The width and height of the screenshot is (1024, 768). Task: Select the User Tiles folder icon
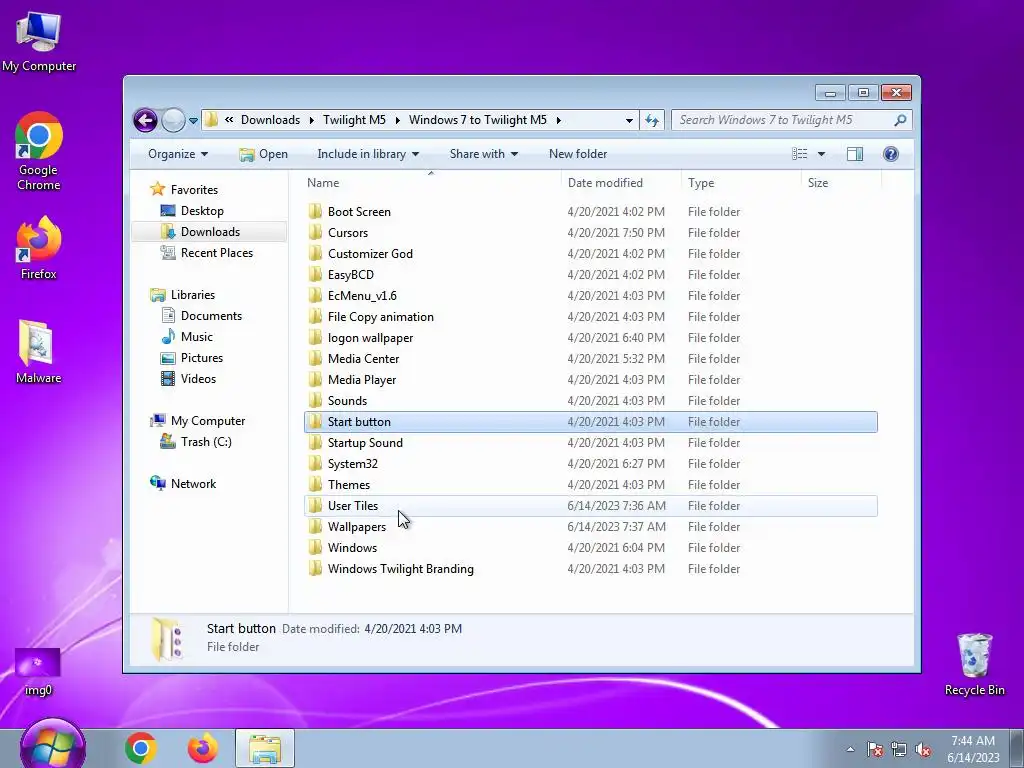315,505
